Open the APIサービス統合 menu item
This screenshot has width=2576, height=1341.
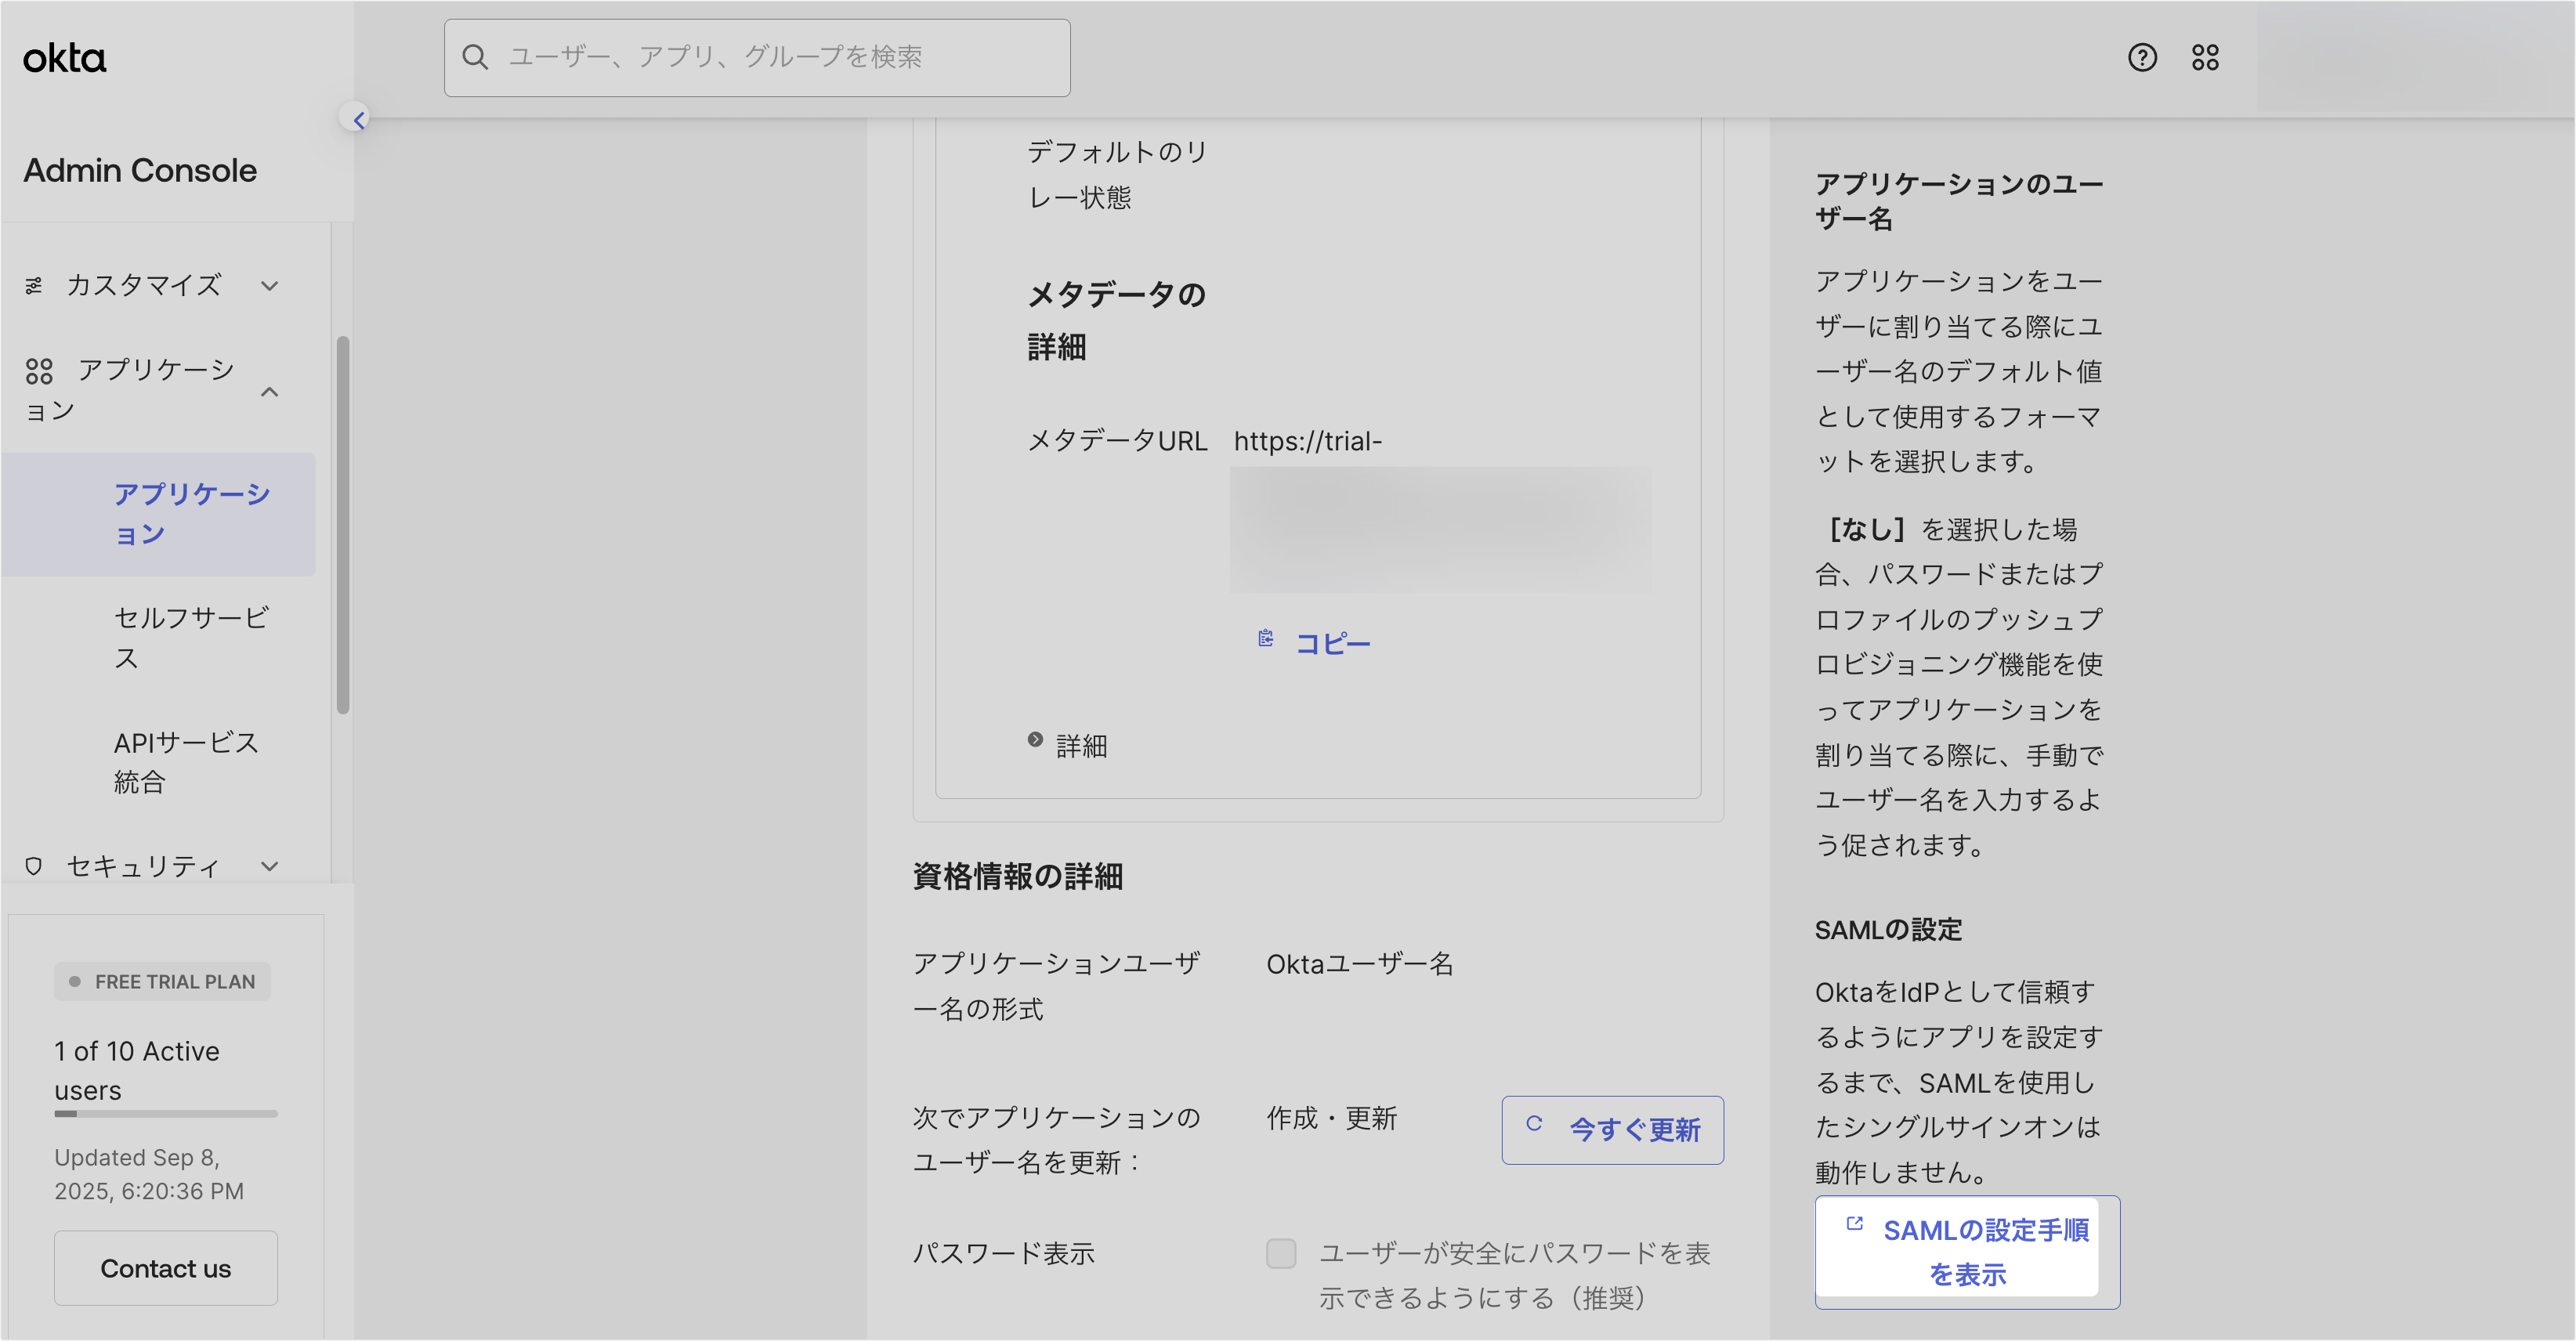pos(186,761)
